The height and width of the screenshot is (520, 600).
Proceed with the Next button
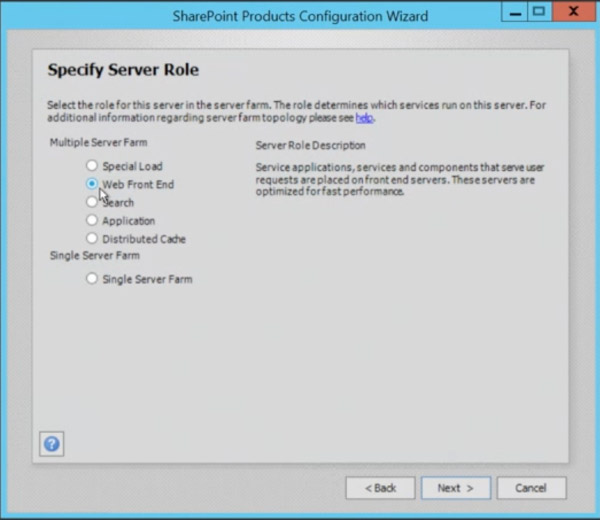(x=456, y=488)
